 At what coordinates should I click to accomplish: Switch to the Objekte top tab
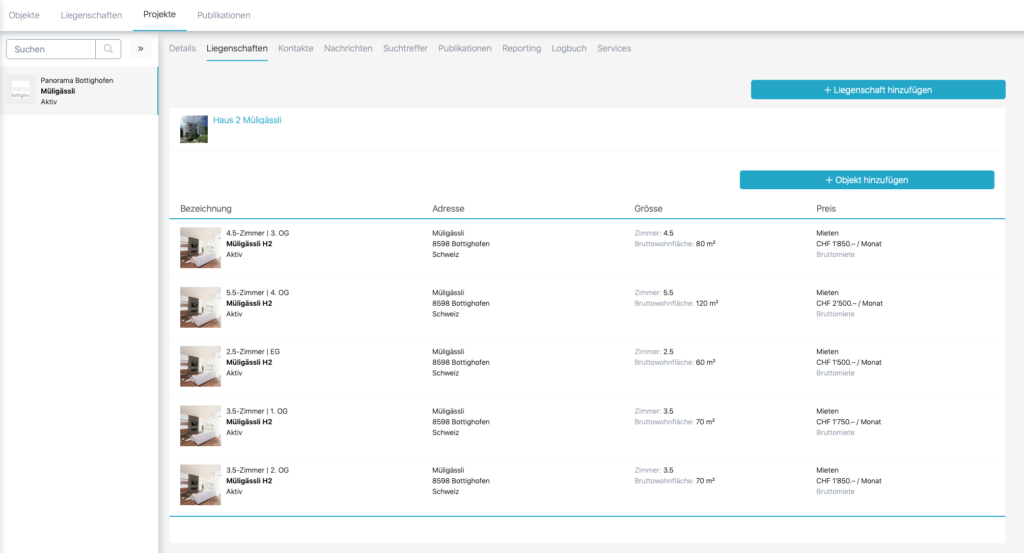pyautogui.click(x=24, y=15)
